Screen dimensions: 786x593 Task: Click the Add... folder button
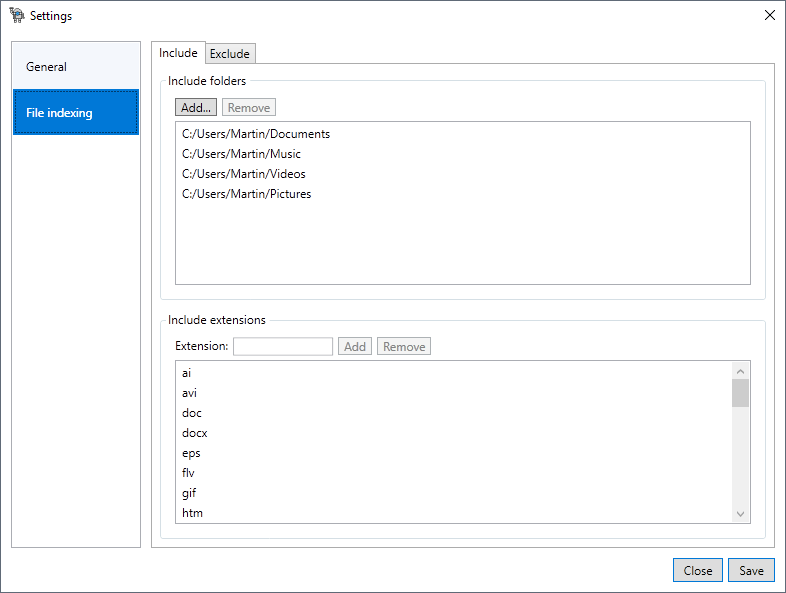coord(196,107)
